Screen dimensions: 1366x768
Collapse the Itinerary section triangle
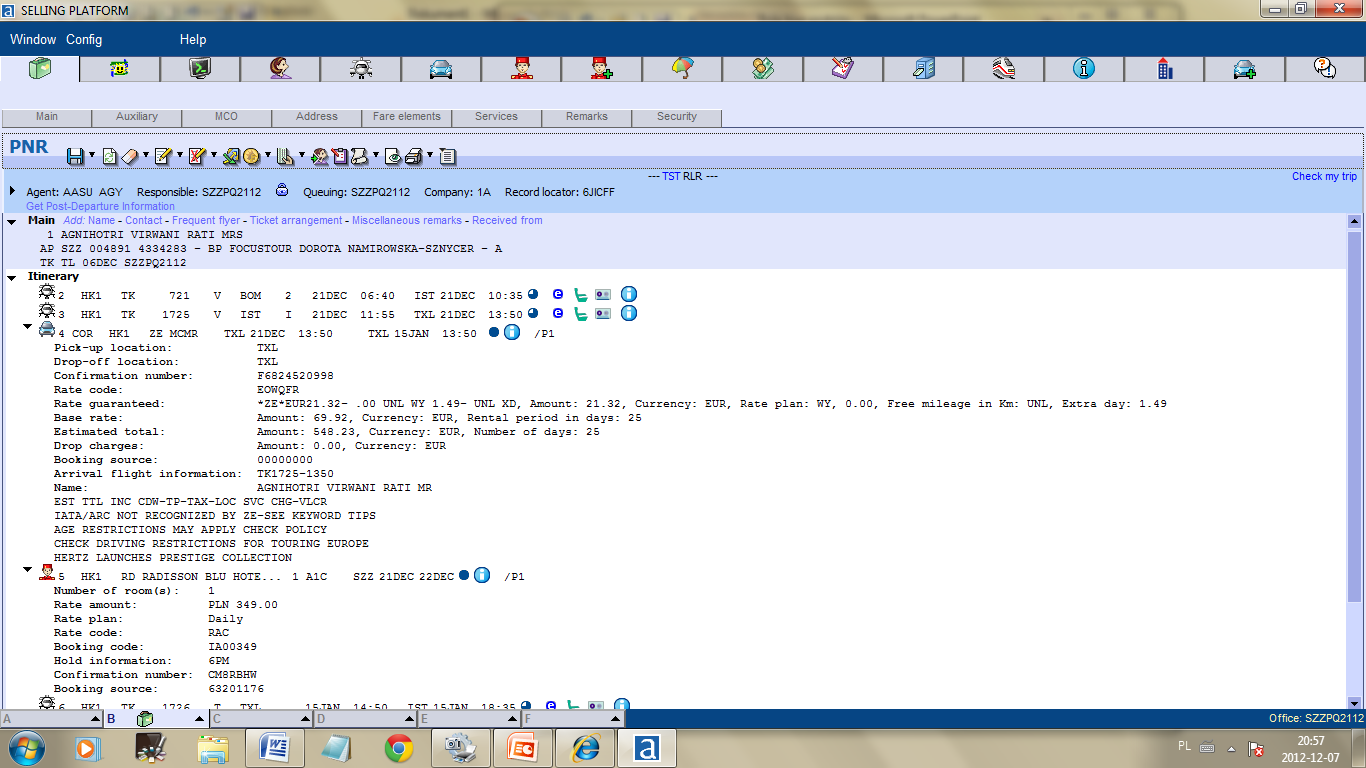(12, 278)
